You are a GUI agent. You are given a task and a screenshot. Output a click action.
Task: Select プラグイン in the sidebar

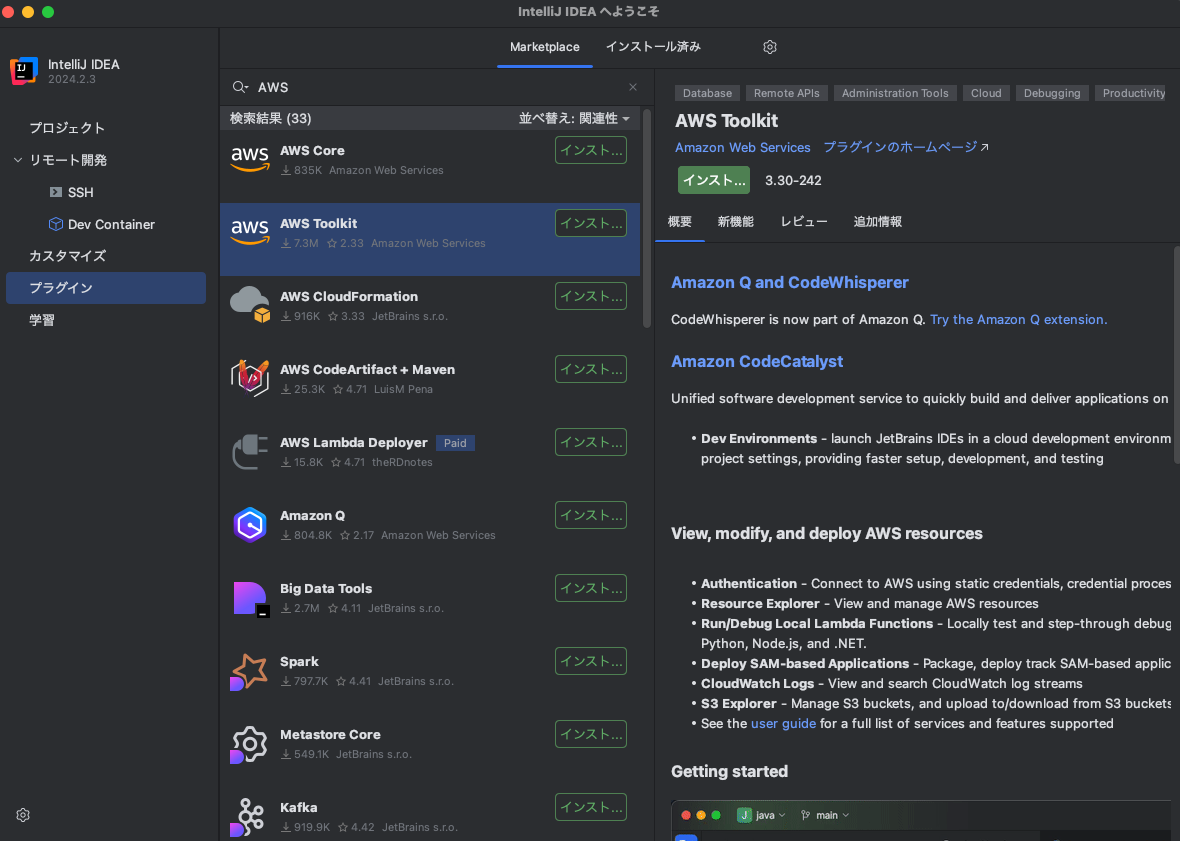tap(106, 288)
